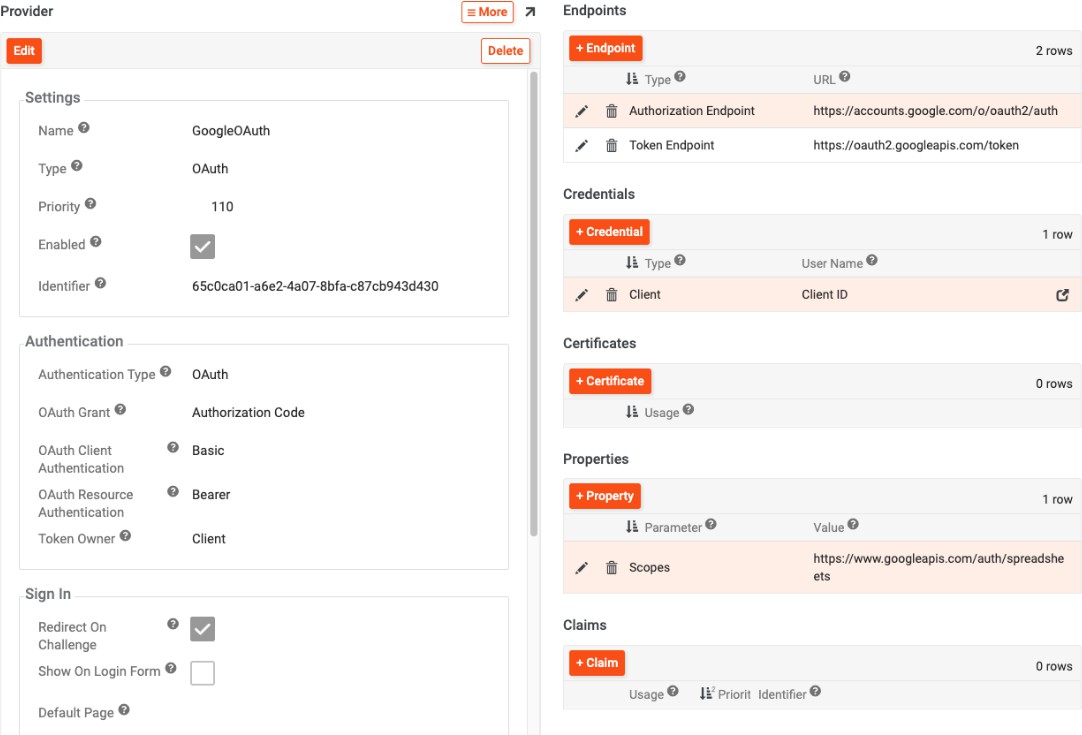Open the More menu
Screen dimensions: 1082x735
click(487, 12)
